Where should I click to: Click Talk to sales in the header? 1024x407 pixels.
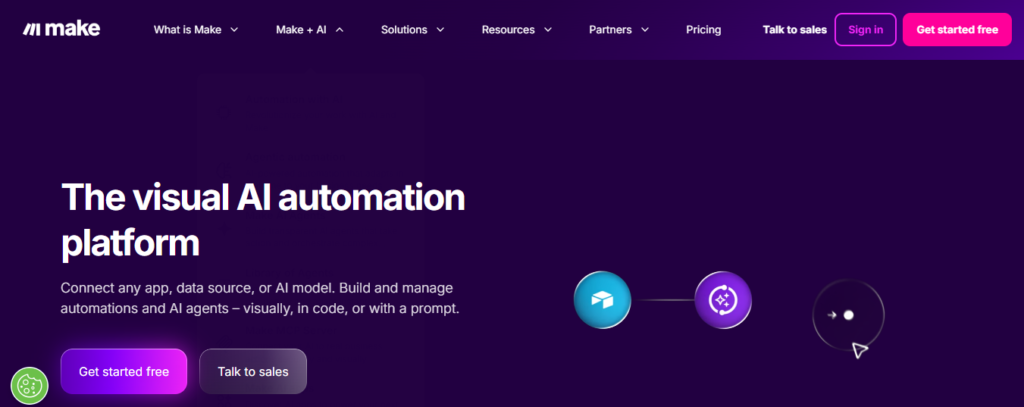794,29
